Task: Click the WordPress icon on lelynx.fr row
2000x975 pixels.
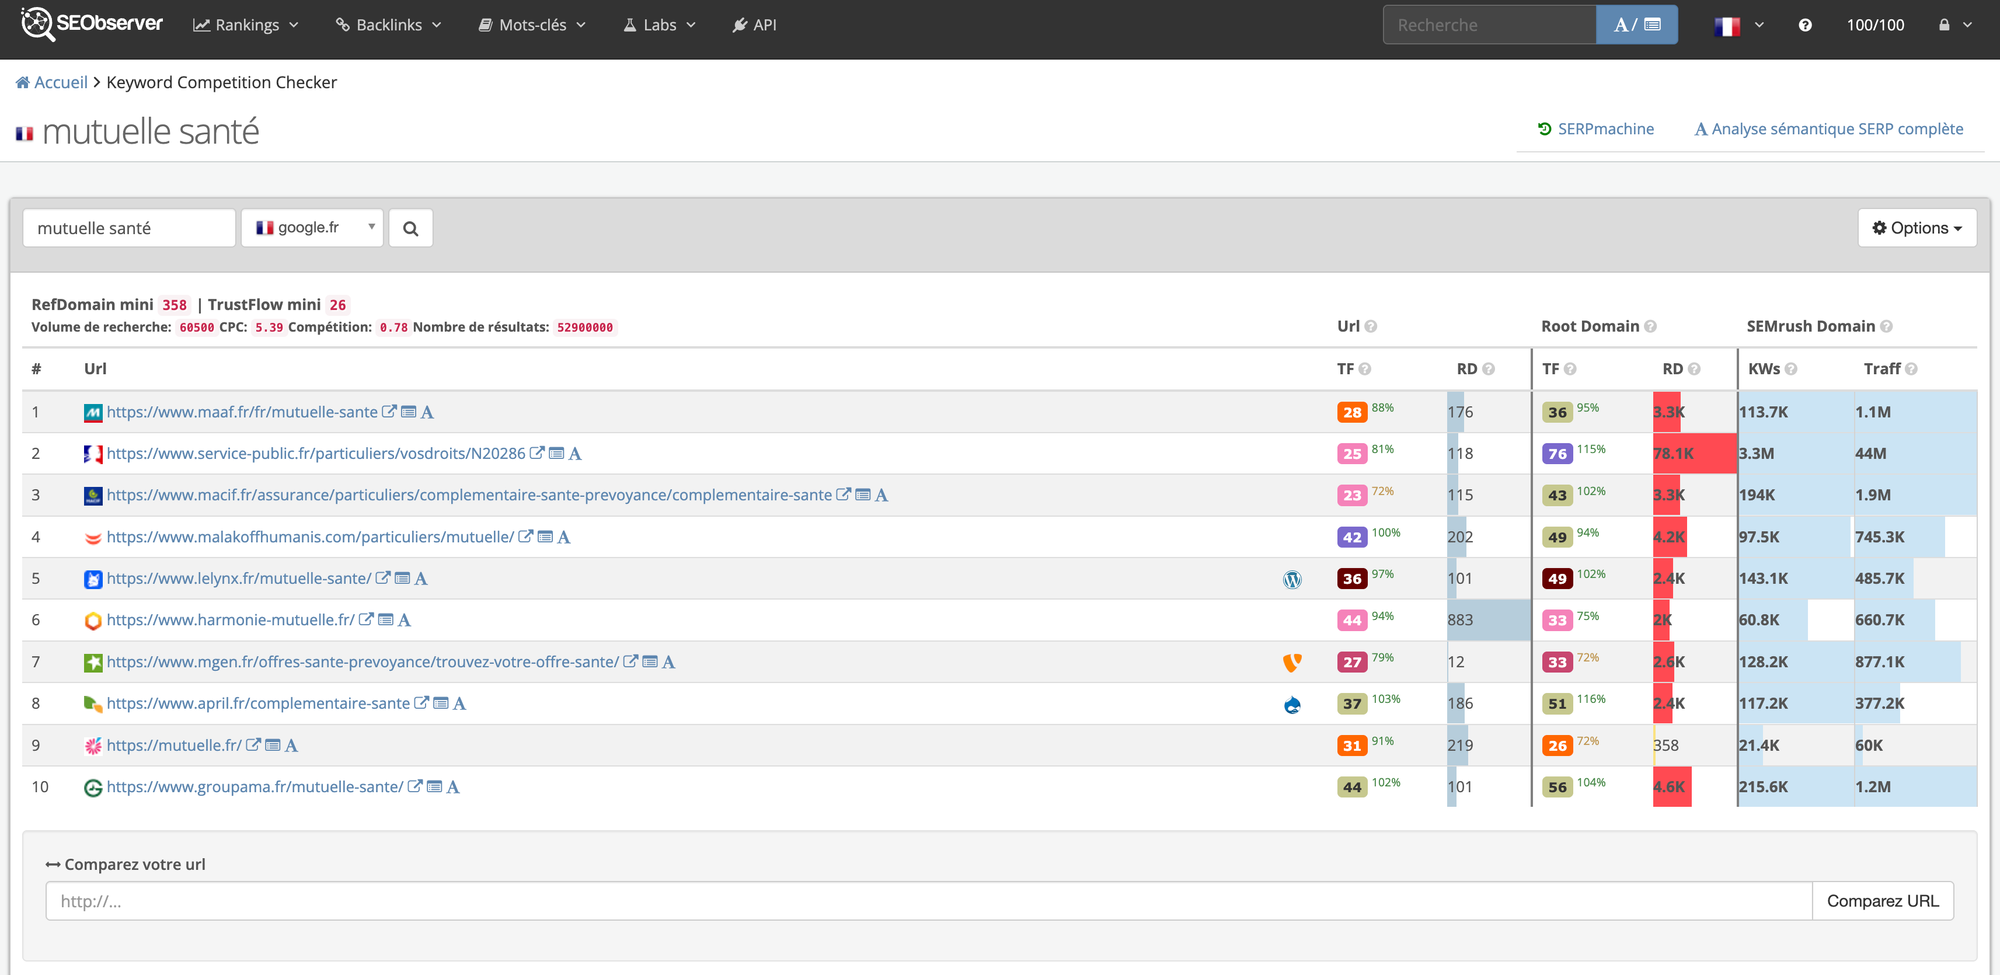Action: [1292, 579]
